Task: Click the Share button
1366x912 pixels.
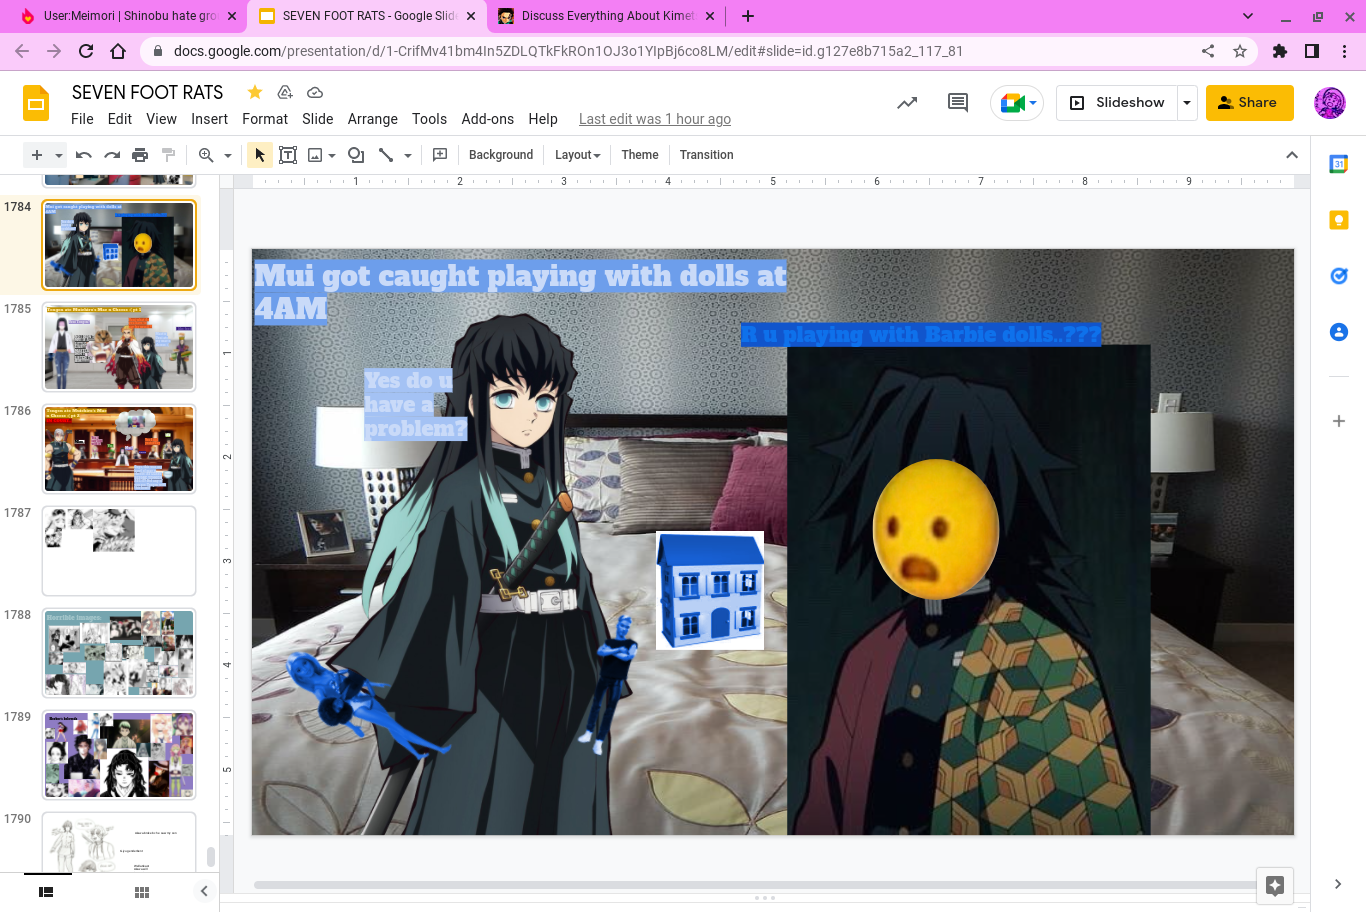Action: (1249, 102)
